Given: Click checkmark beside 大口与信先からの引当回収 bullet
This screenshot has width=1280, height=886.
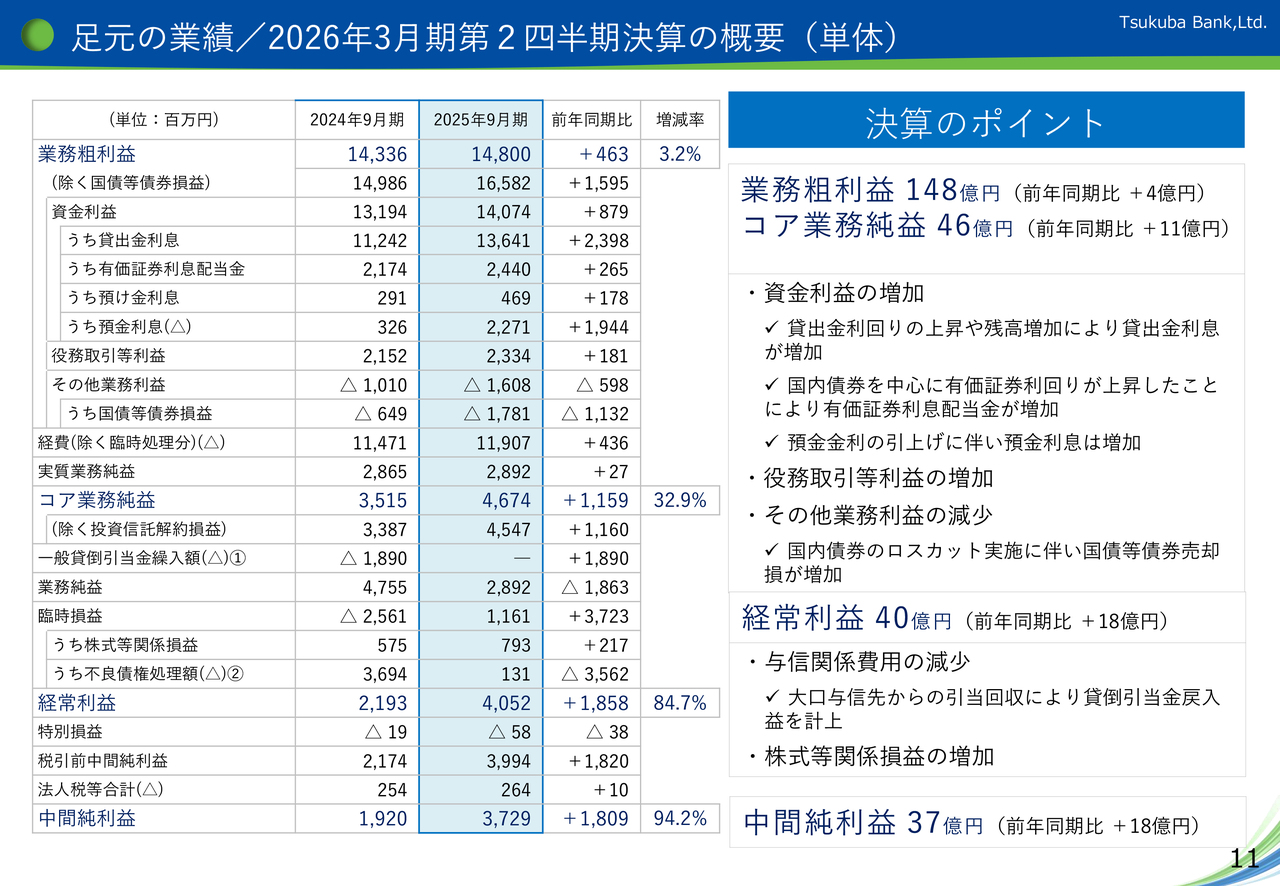Looking at the screenshot, I should coord(771,696).
